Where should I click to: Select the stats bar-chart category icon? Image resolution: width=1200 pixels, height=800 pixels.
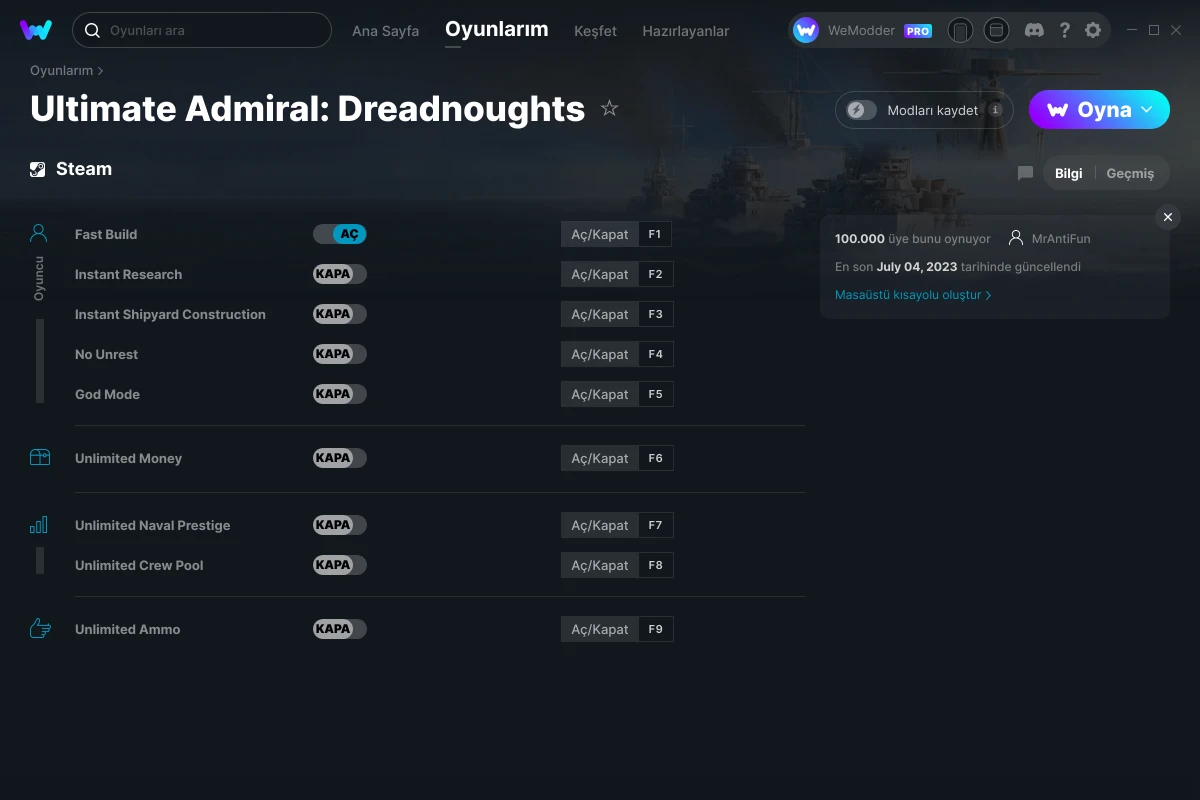pos(39,524)
